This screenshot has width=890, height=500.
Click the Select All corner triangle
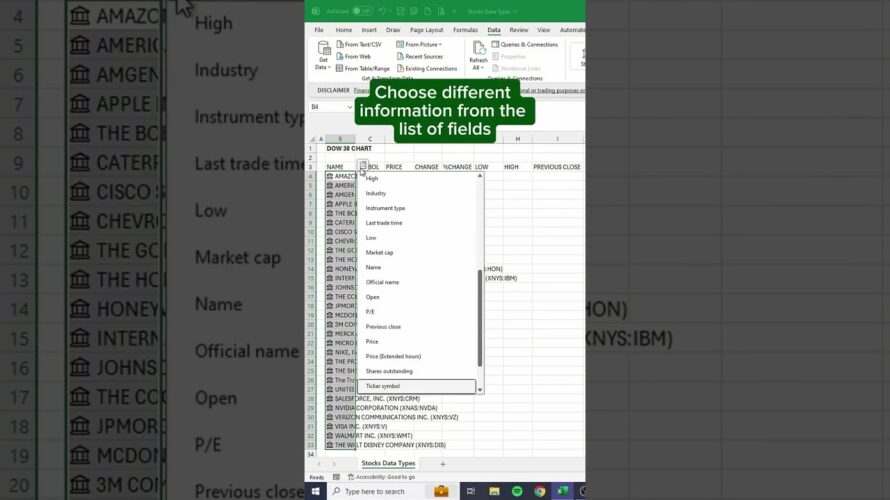tap(312, 139)
